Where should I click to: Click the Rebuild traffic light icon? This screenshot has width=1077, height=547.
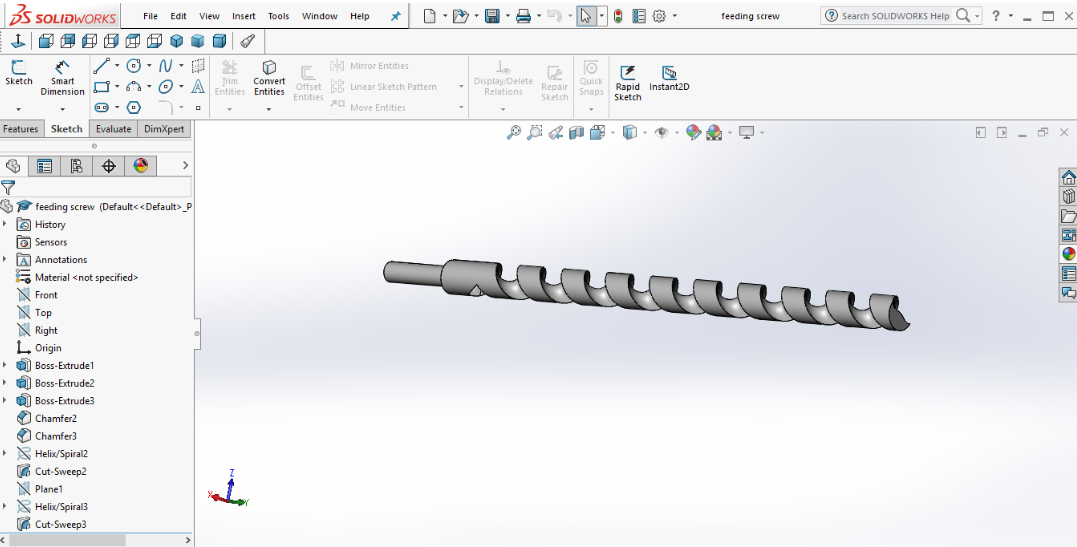pos(618,16)
